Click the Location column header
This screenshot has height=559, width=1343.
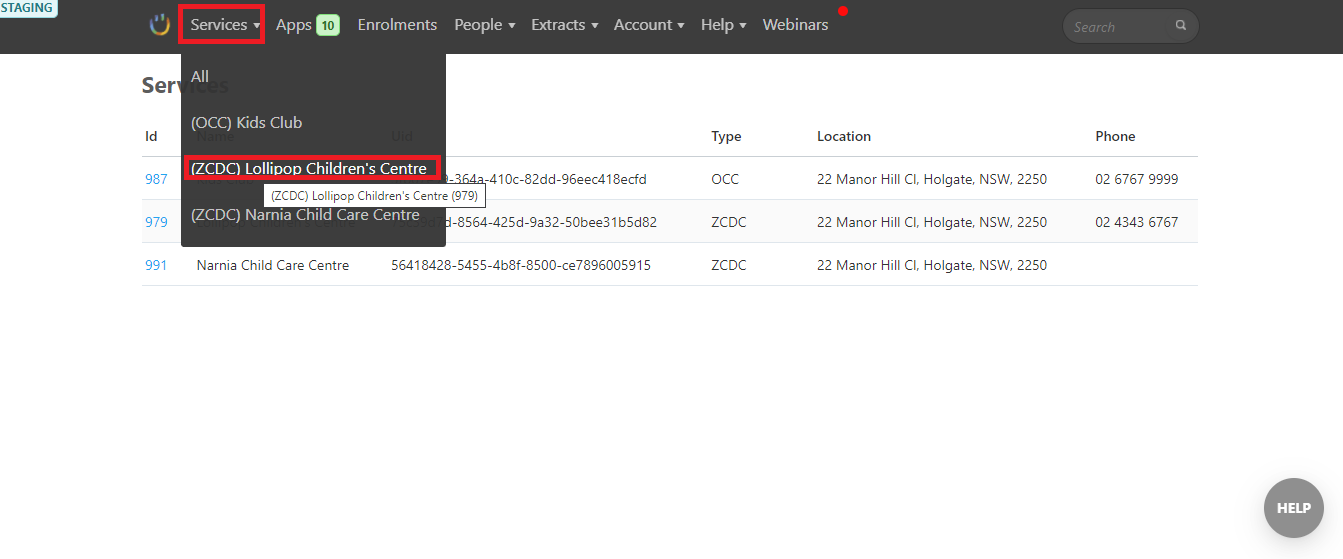(844, 137)
